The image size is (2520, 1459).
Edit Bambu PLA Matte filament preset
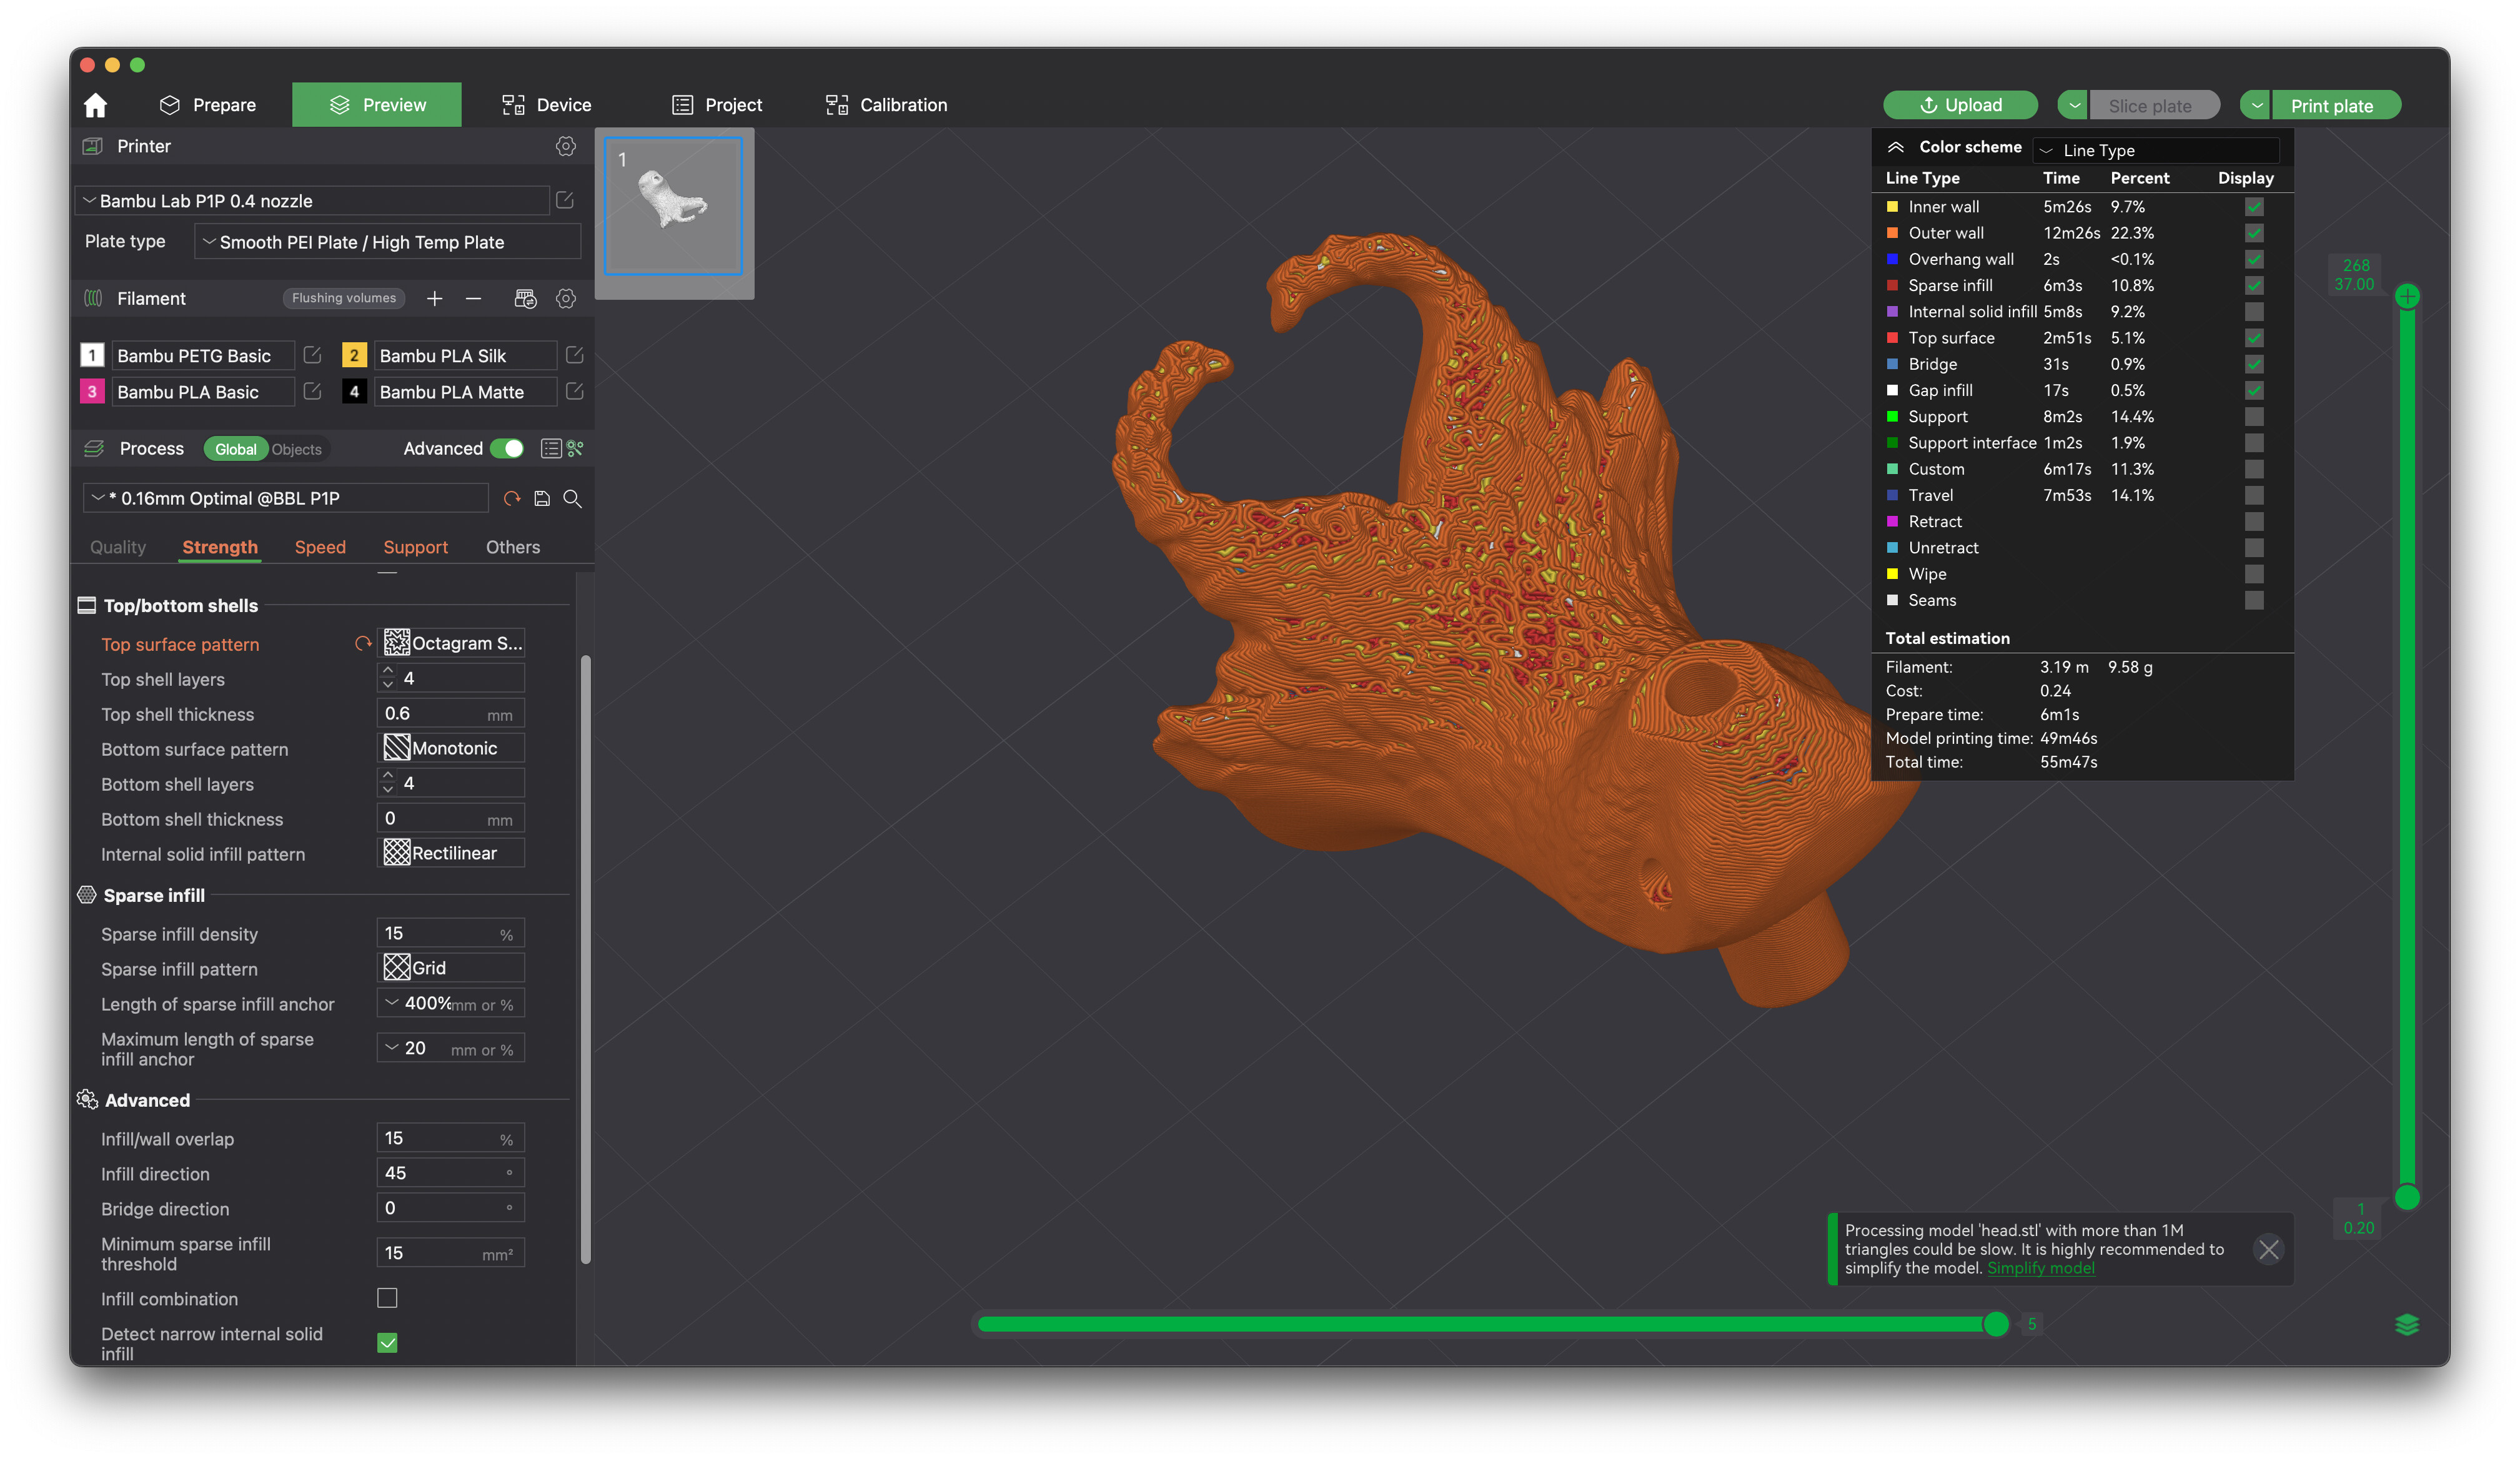(574, 391)
